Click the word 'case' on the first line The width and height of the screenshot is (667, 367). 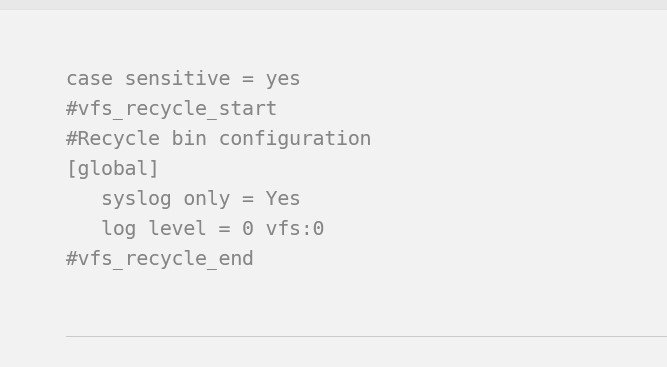click(x=90, y=80)
